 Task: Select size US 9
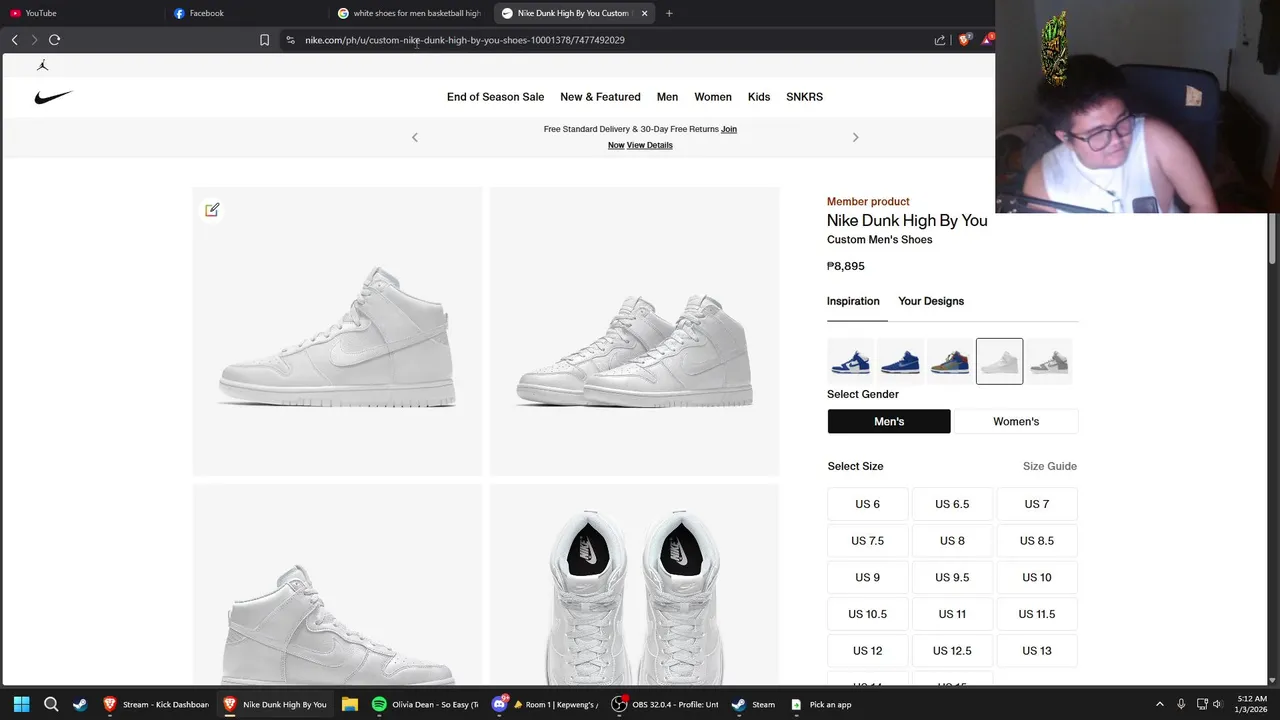pos(868,577)
